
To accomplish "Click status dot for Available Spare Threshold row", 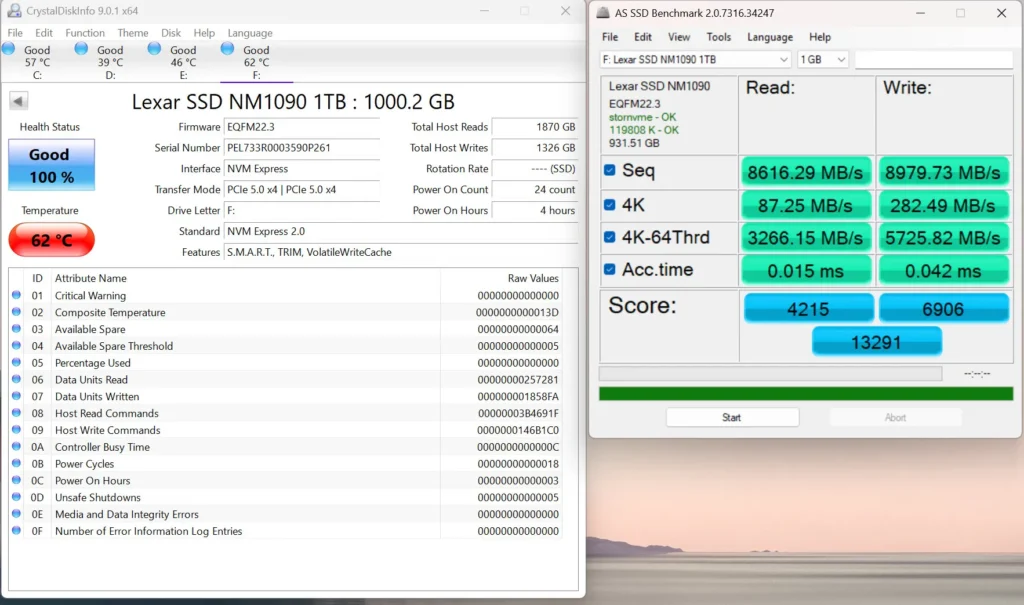I will (16, 346).
